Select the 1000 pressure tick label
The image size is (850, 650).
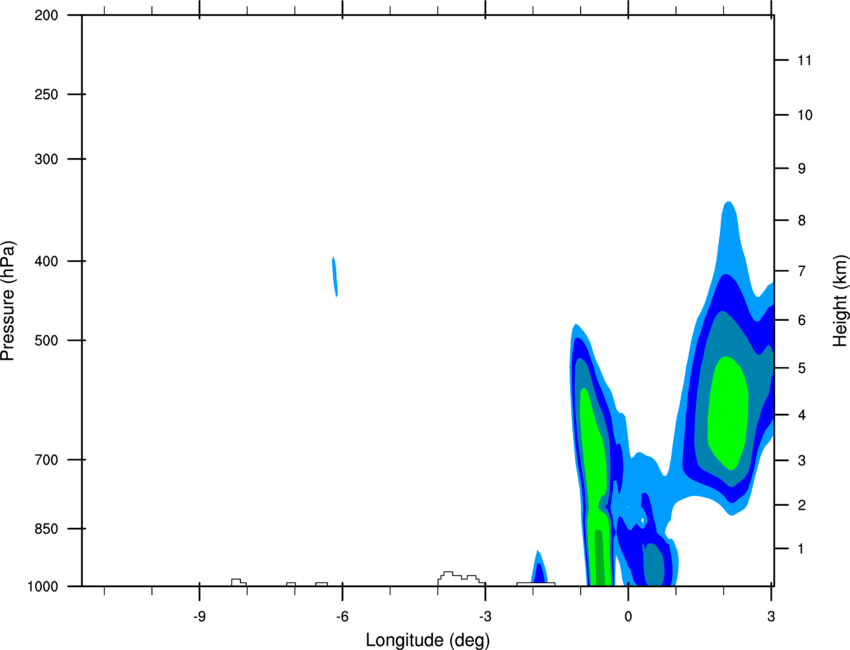point(42,587)
